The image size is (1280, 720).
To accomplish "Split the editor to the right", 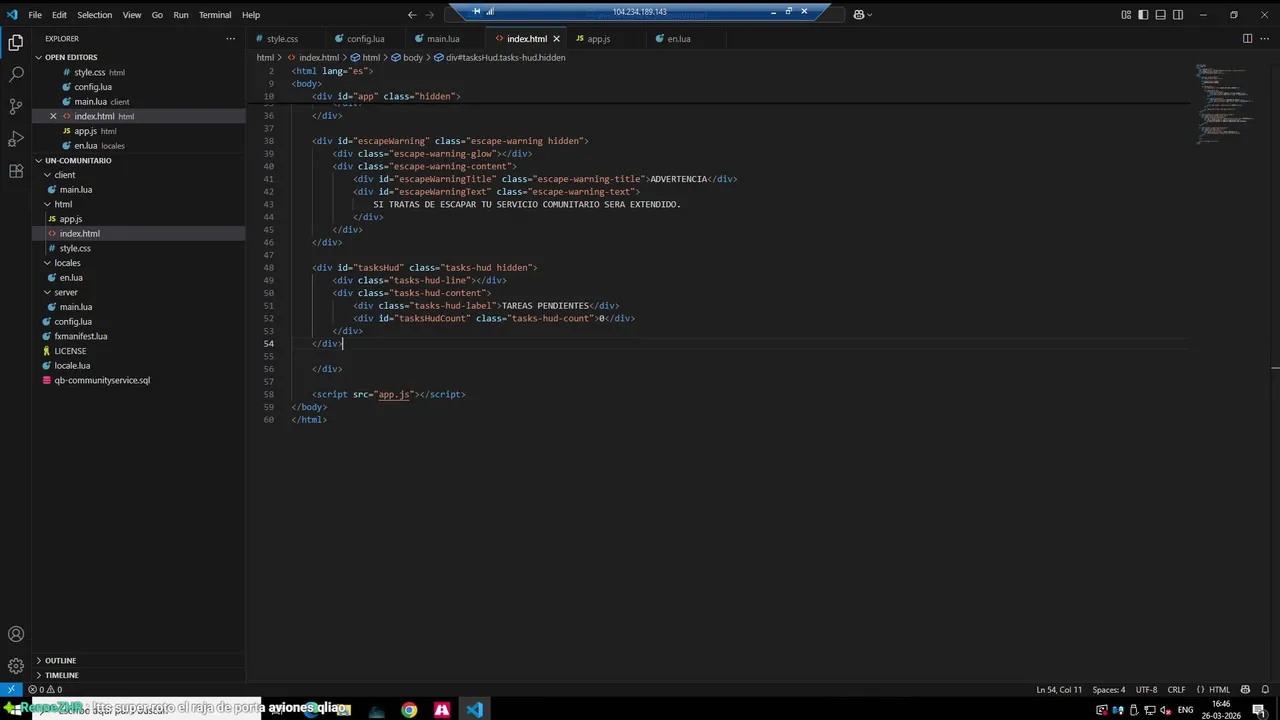I will pos(1247,39).
